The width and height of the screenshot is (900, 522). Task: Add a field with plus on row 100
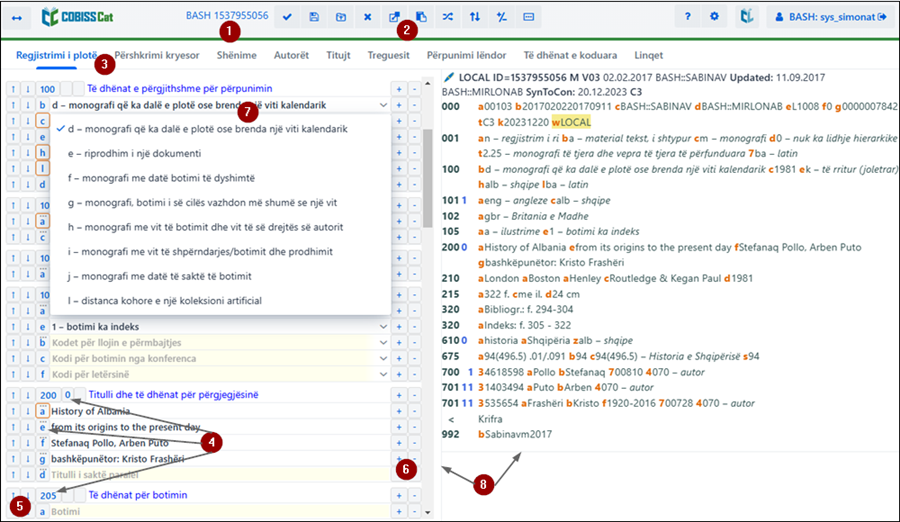[x=399, y=89]
